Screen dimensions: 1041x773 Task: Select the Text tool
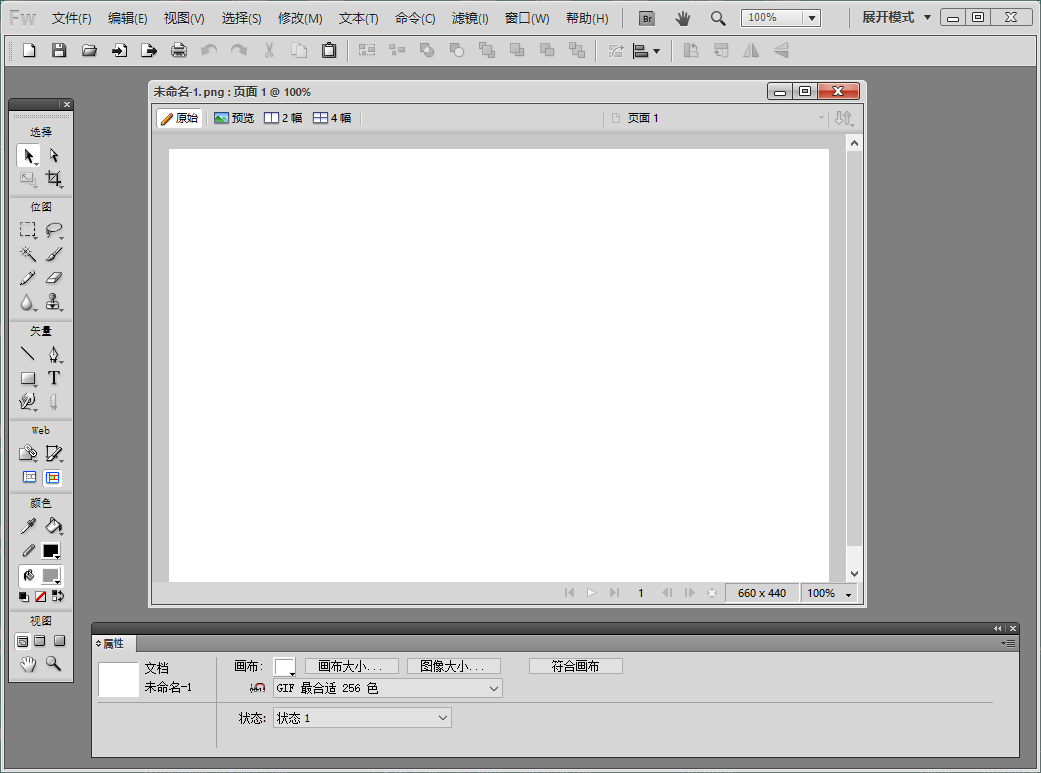(54, 378)
